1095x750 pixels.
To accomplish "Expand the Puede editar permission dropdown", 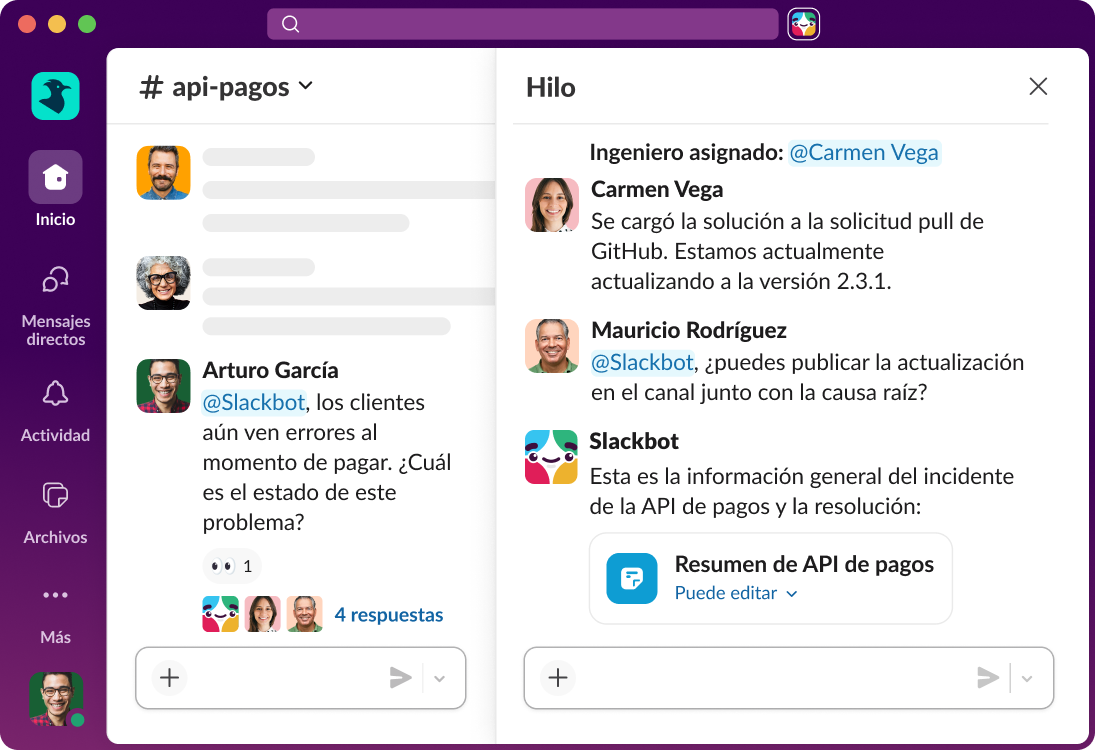I will coord(736,593).
